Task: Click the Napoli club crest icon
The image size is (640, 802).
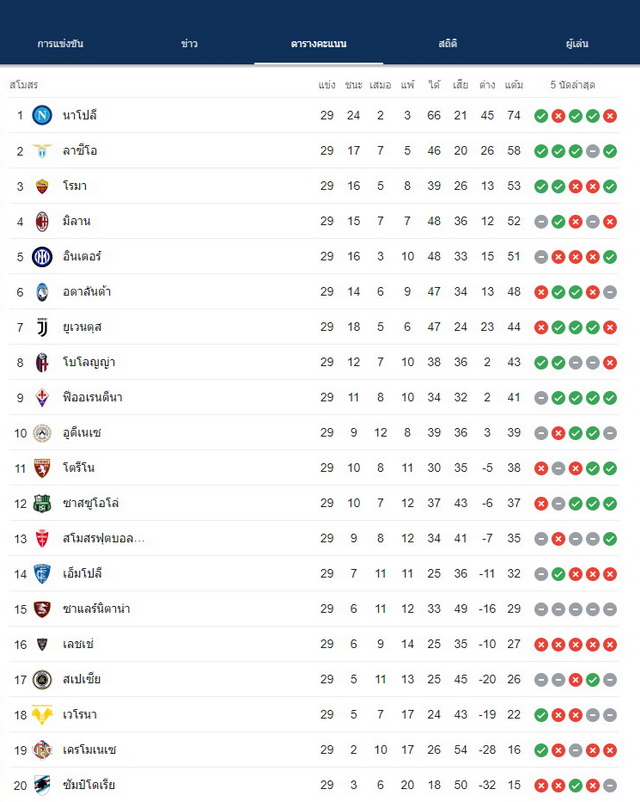Action: click(42, 116)
